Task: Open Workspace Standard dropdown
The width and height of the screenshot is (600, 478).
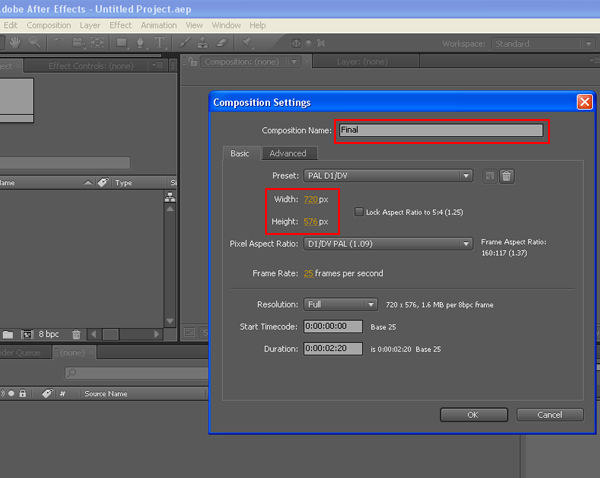Action: pos(543,44)
